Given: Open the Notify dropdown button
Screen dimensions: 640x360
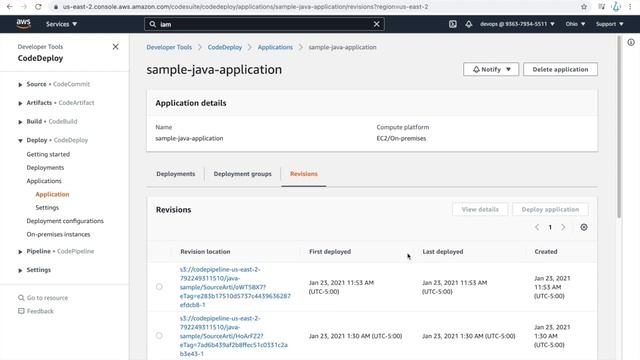Looking at the screenshot, I should tap(491, 69).
